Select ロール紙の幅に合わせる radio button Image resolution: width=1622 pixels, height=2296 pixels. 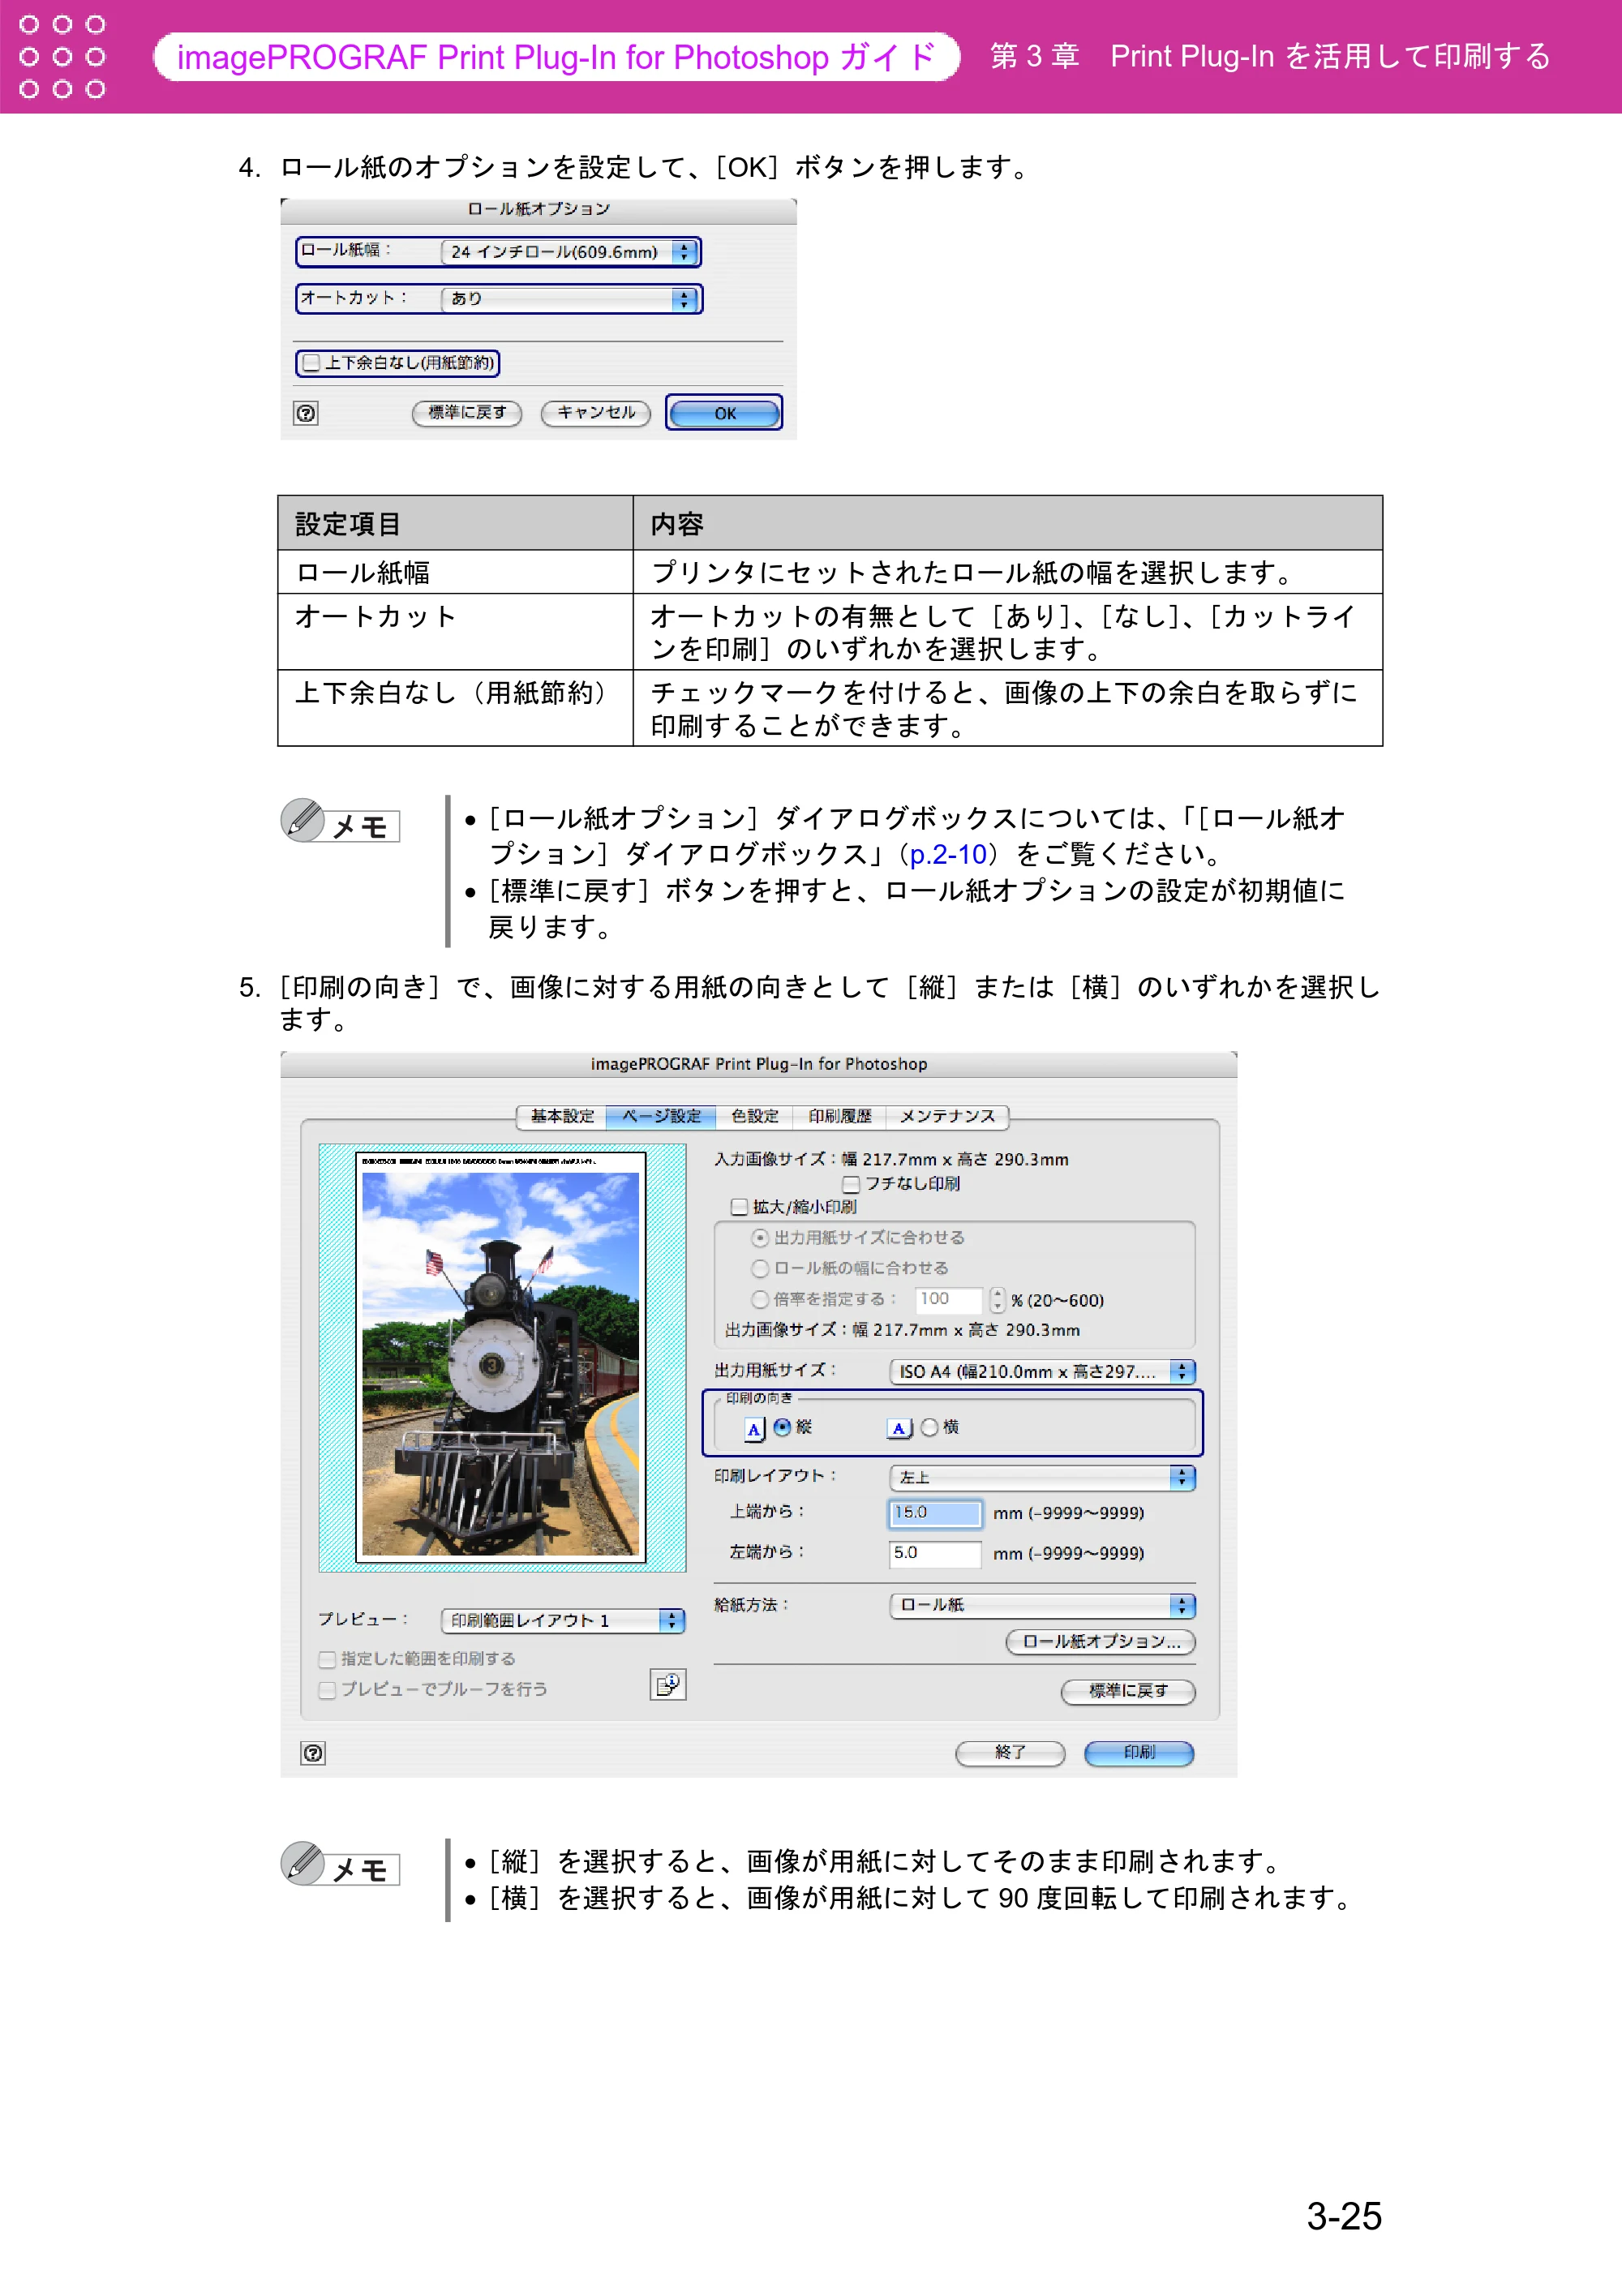[760, 1268]
